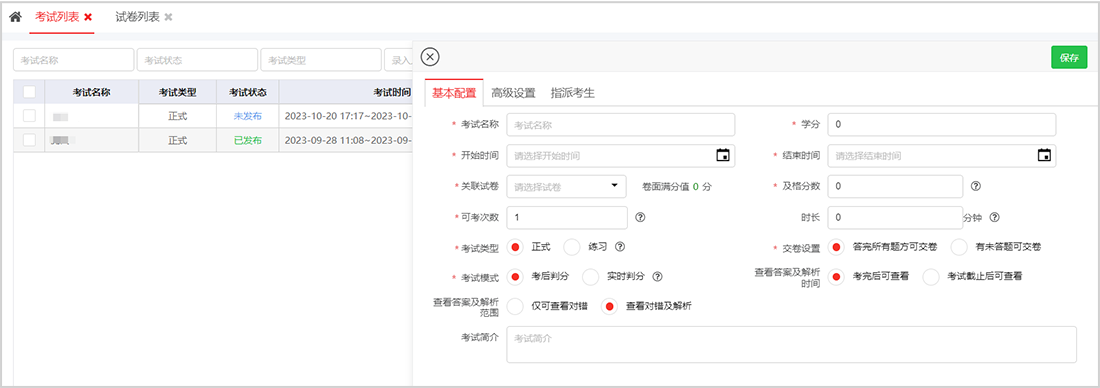Select the 练习 exam type radio

[x=572, y=247]
